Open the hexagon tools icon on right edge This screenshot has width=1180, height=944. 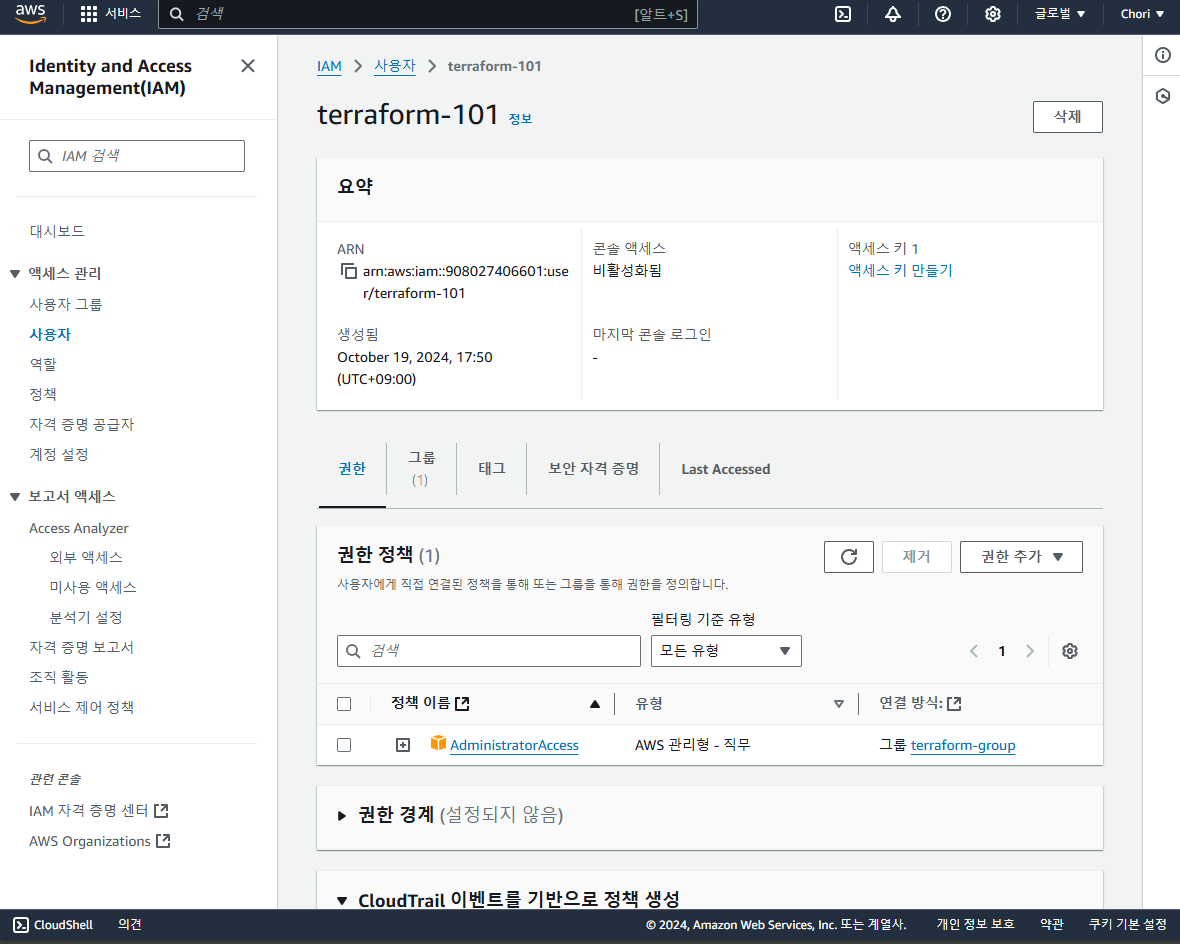(x=1163, y=96)
